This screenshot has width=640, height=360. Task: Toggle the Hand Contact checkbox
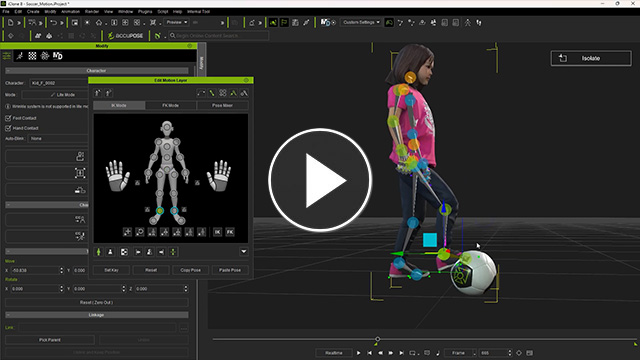[x=8, y=128]
